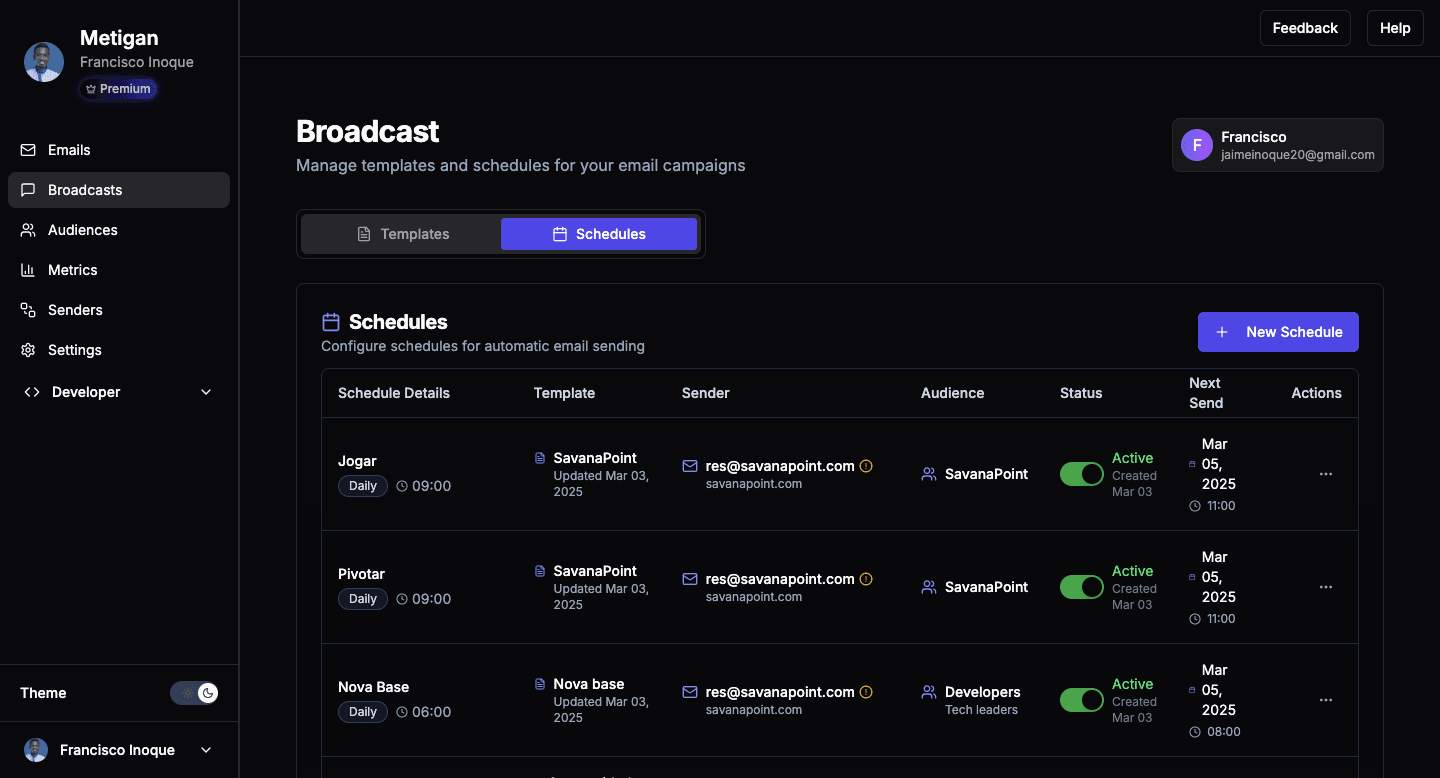Click the Metigan profile avatar in the sidebar header
1440x778 pixels.
pyautogui.click(x=44, y=62)
